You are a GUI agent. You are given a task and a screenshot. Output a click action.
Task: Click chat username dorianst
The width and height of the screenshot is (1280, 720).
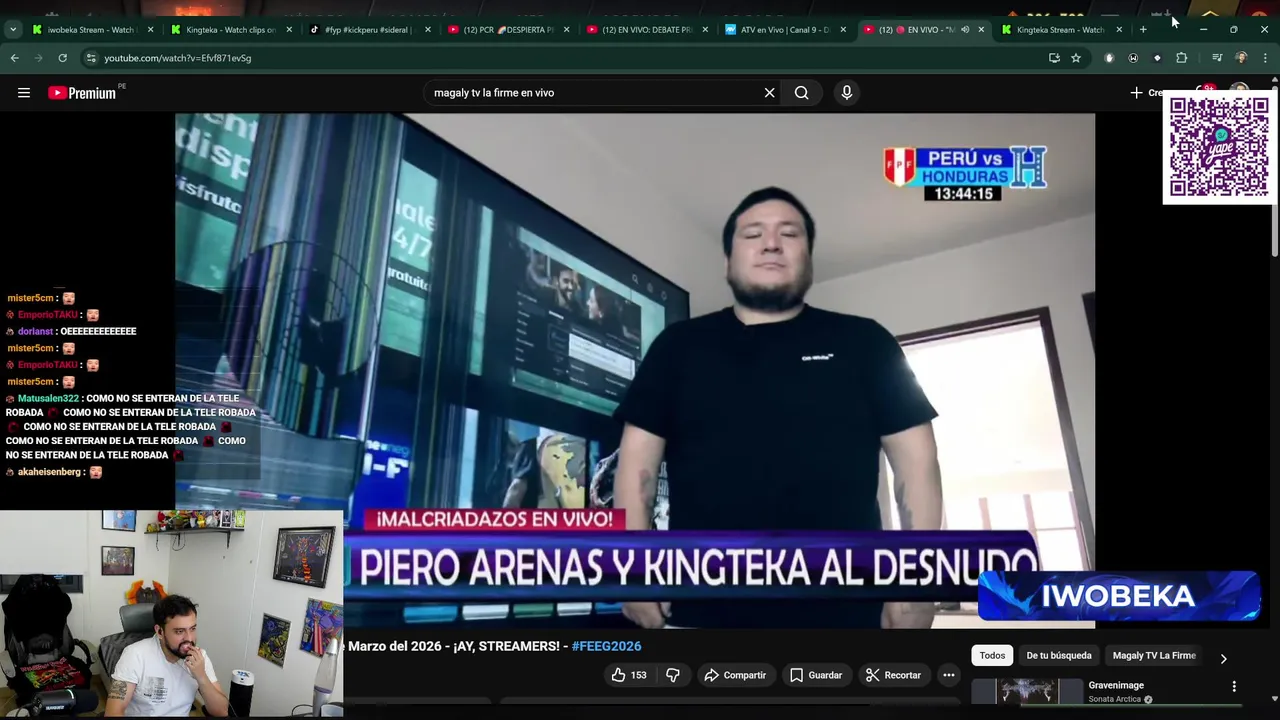click(35, 331)
